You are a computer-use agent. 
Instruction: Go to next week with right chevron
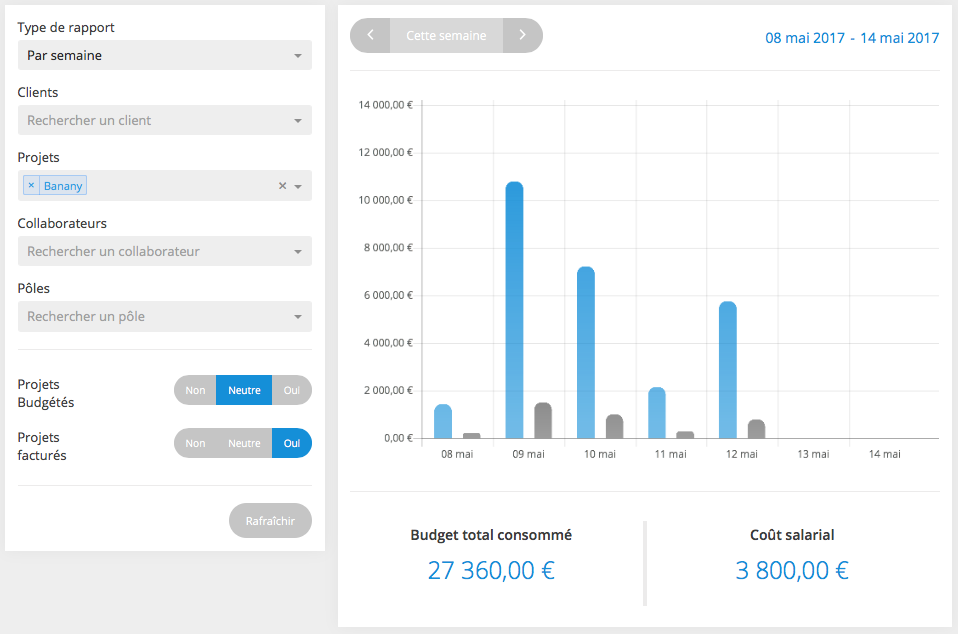coord(522,35)
